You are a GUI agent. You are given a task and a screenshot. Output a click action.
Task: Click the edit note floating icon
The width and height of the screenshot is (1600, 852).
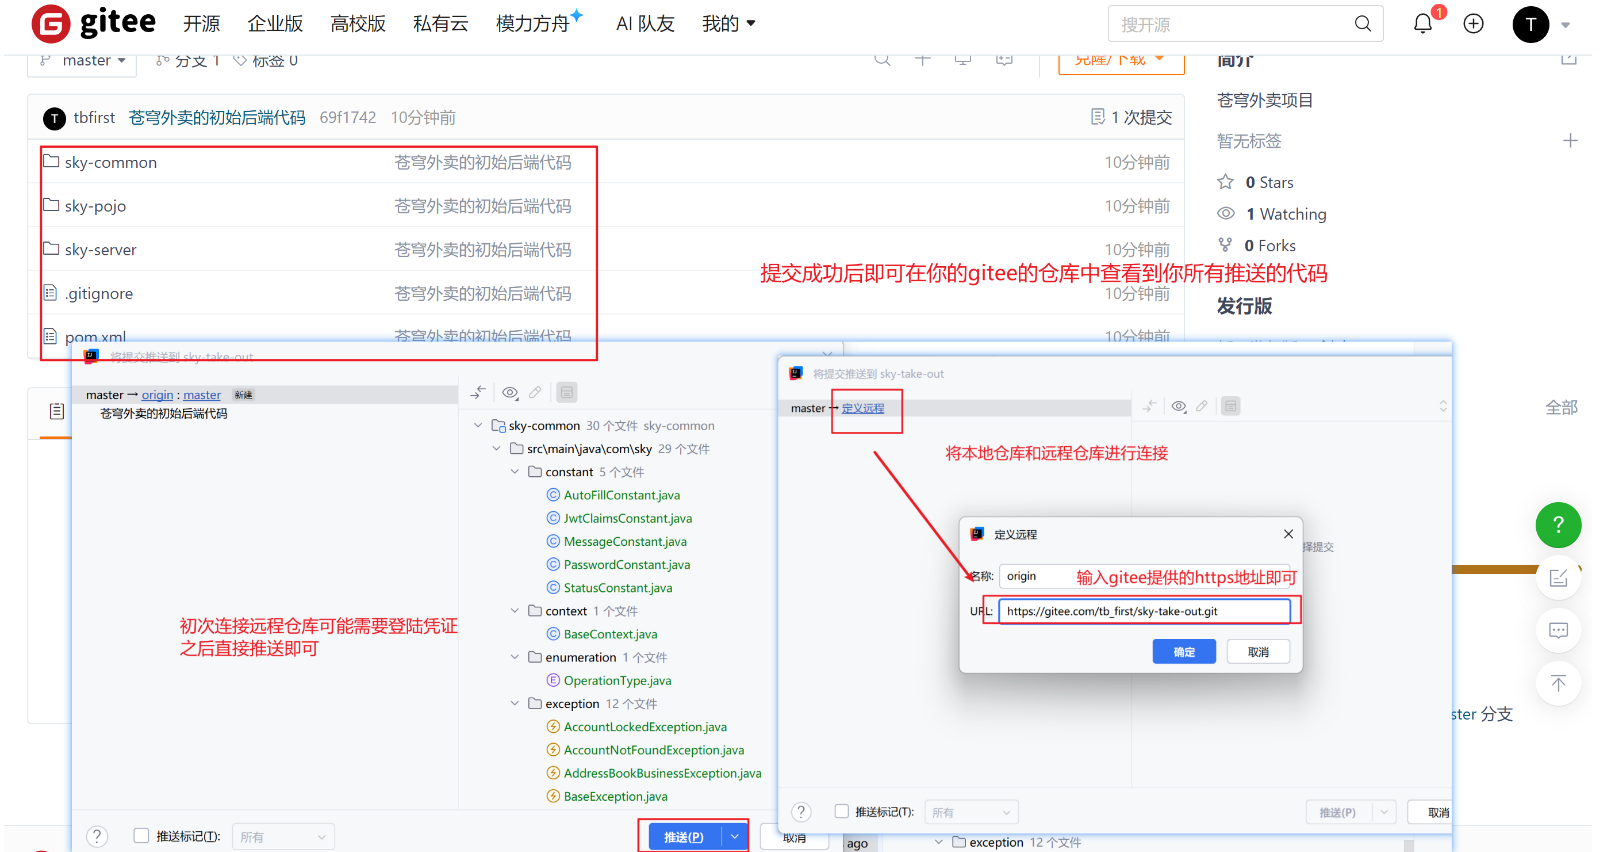tap(1558, 577)
